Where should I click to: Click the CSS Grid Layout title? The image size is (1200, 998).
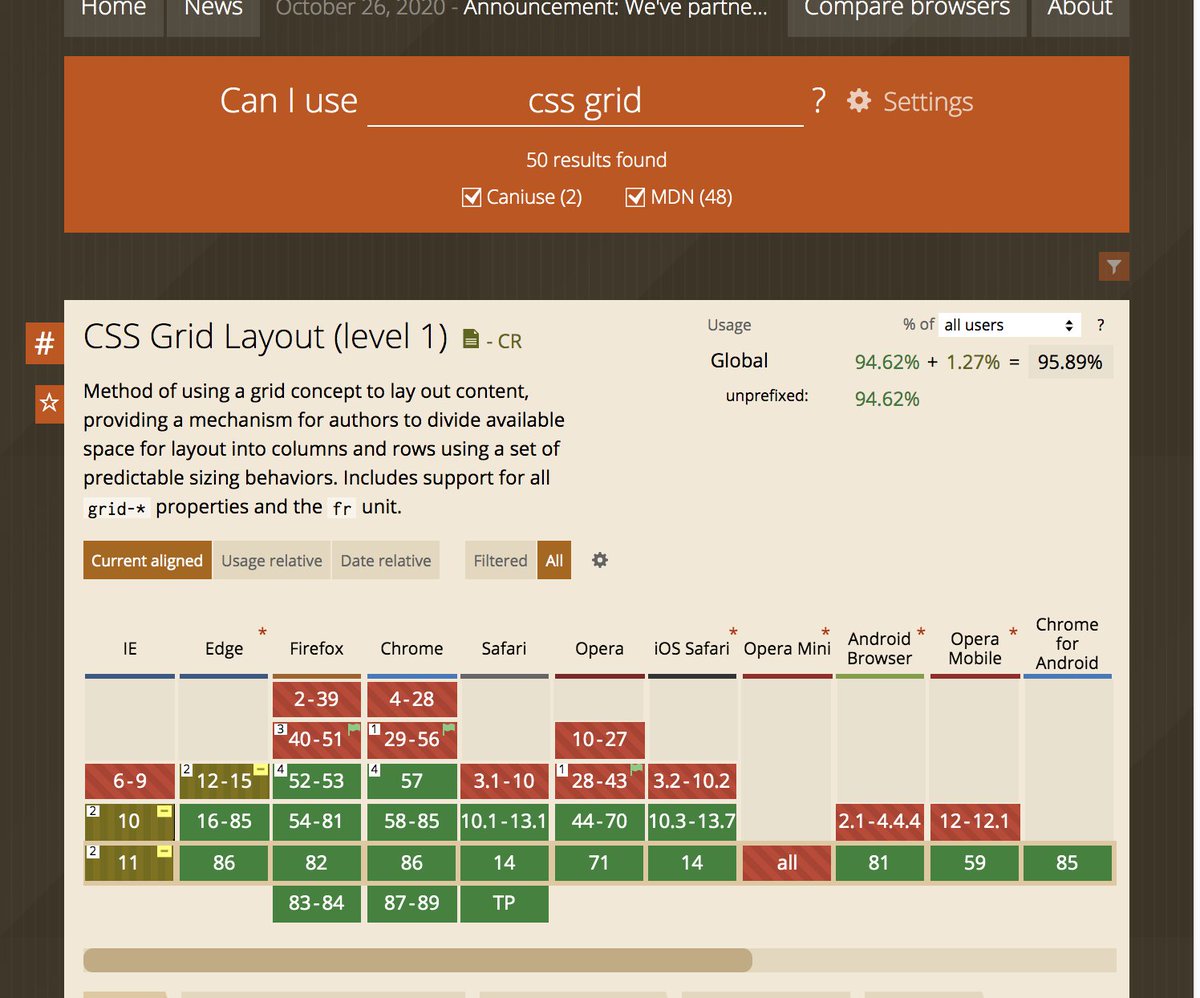point(265,337)
